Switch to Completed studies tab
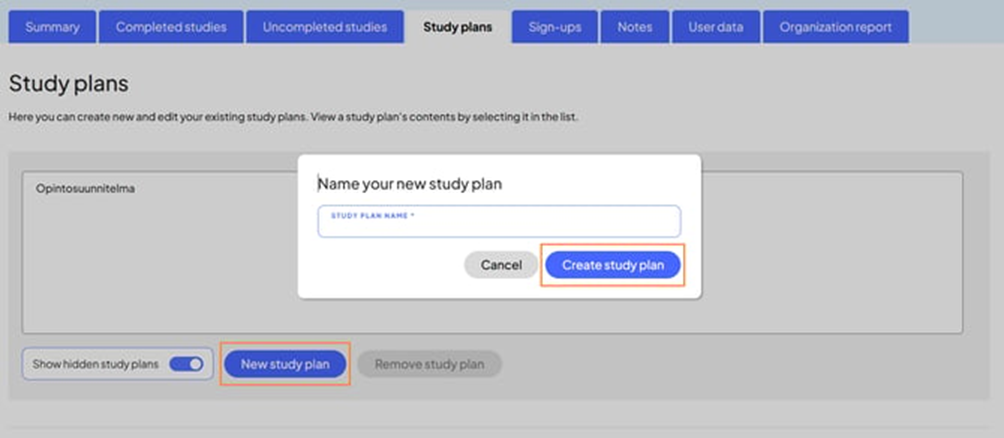Screen dimensions: 1004x438 coord(171,27)
